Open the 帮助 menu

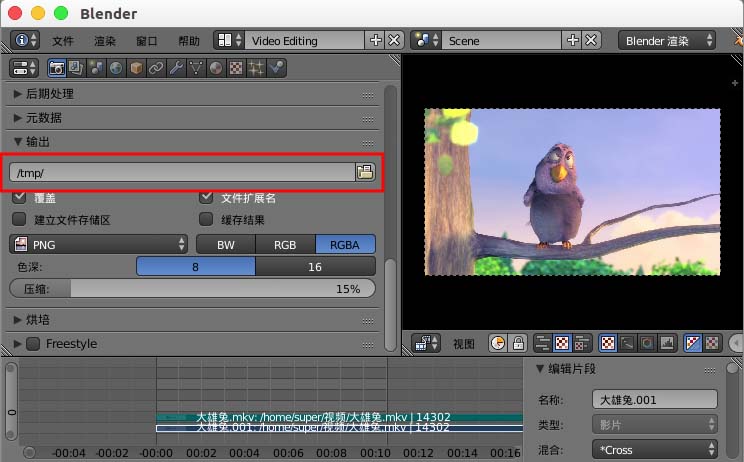coord(189,41)
